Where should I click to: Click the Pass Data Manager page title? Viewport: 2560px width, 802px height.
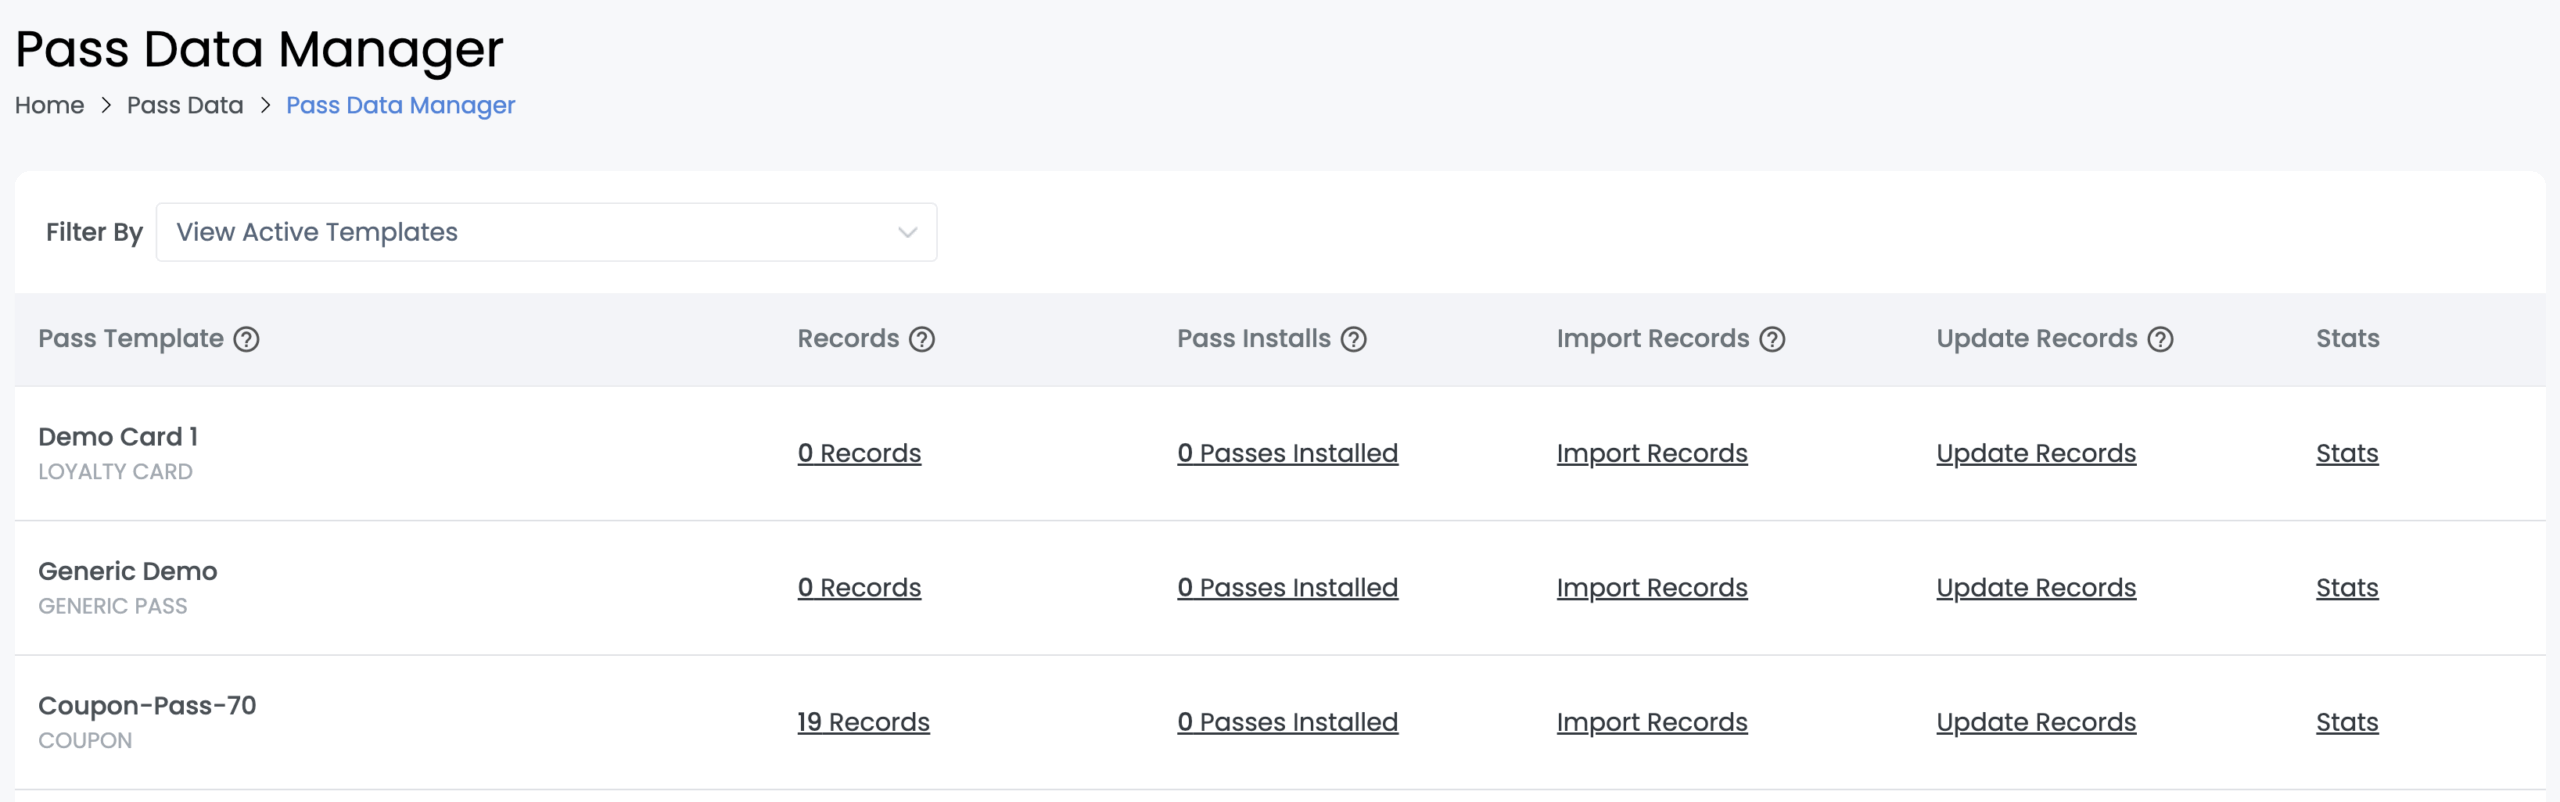(259, 50)
